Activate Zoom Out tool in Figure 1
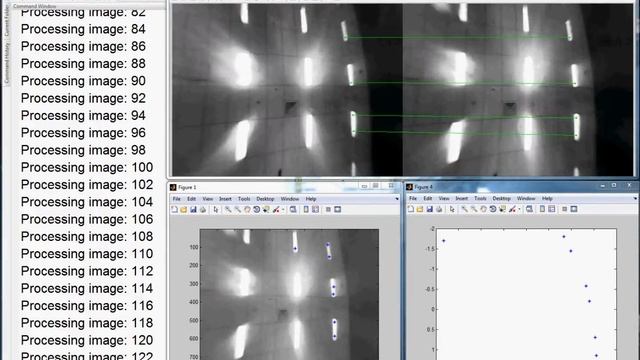 tap(238, 209)
